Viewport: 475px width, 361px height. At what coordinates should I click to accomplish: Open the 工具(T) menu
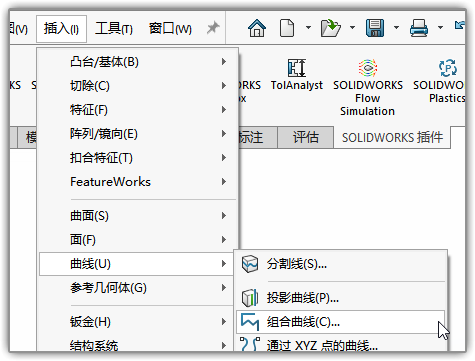coord(114,29)
